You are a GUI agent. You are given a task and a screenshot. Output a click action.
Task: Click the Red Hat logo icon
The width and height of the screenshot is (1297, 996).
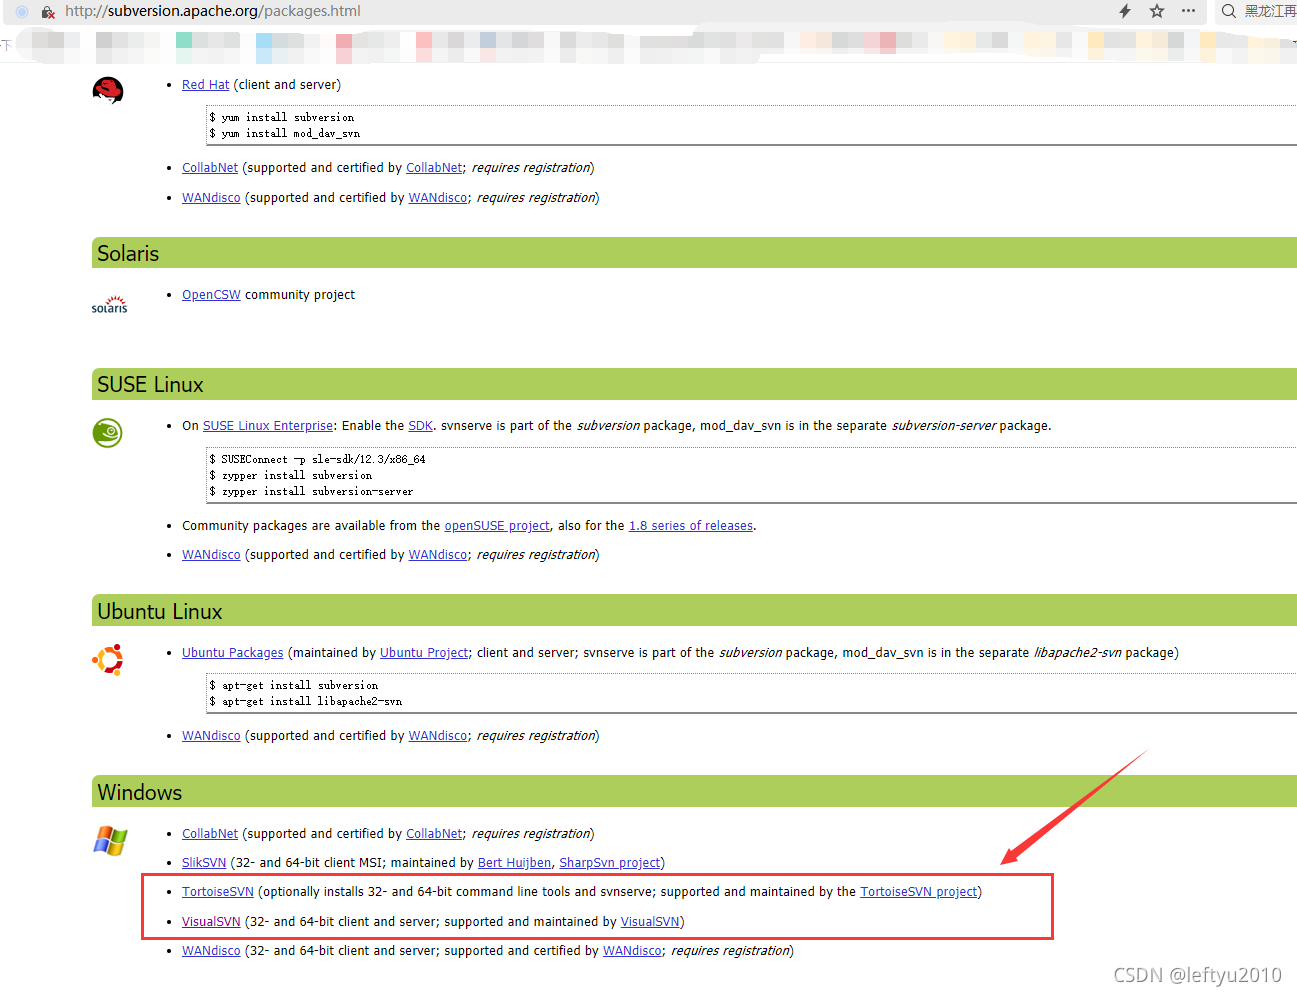[x=108, y=90]
